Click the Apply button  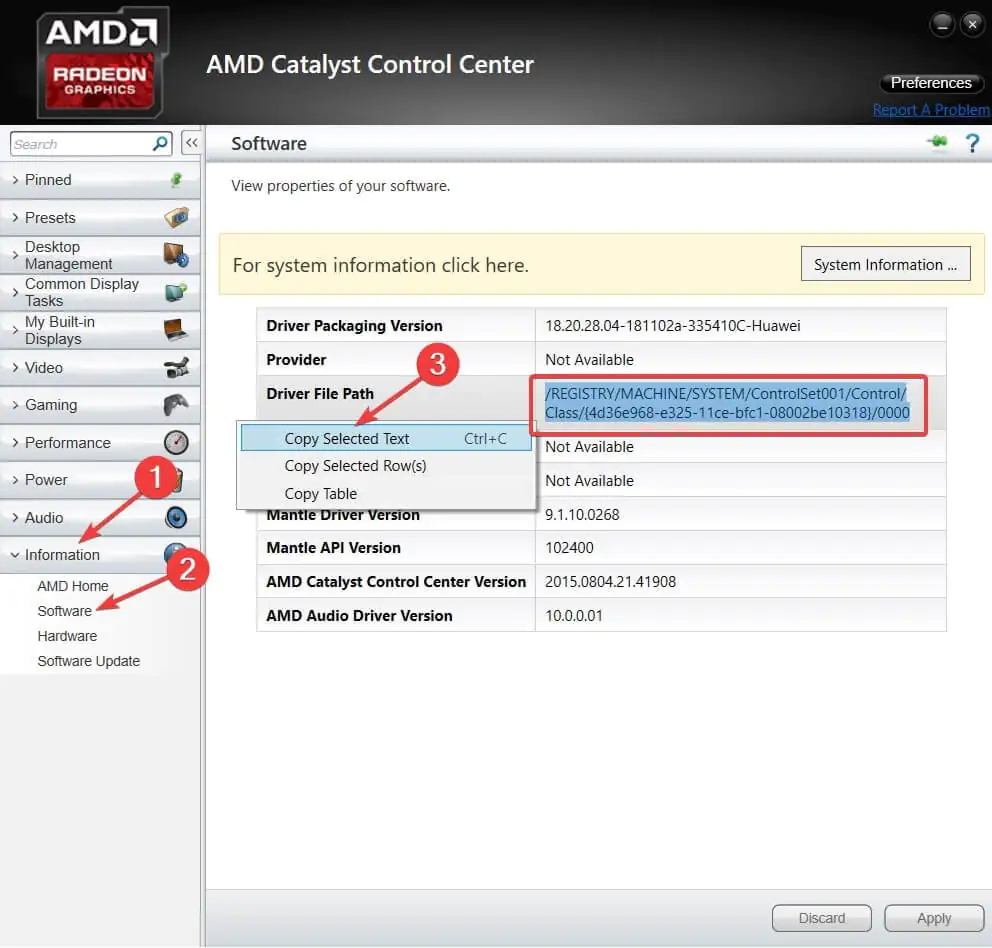[934, 918]
